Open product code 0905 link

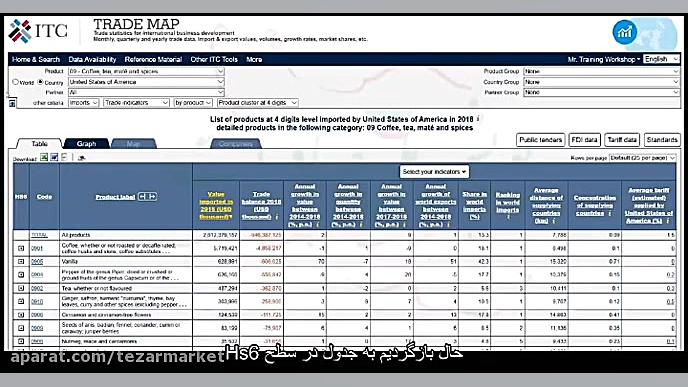coord(37,262)
